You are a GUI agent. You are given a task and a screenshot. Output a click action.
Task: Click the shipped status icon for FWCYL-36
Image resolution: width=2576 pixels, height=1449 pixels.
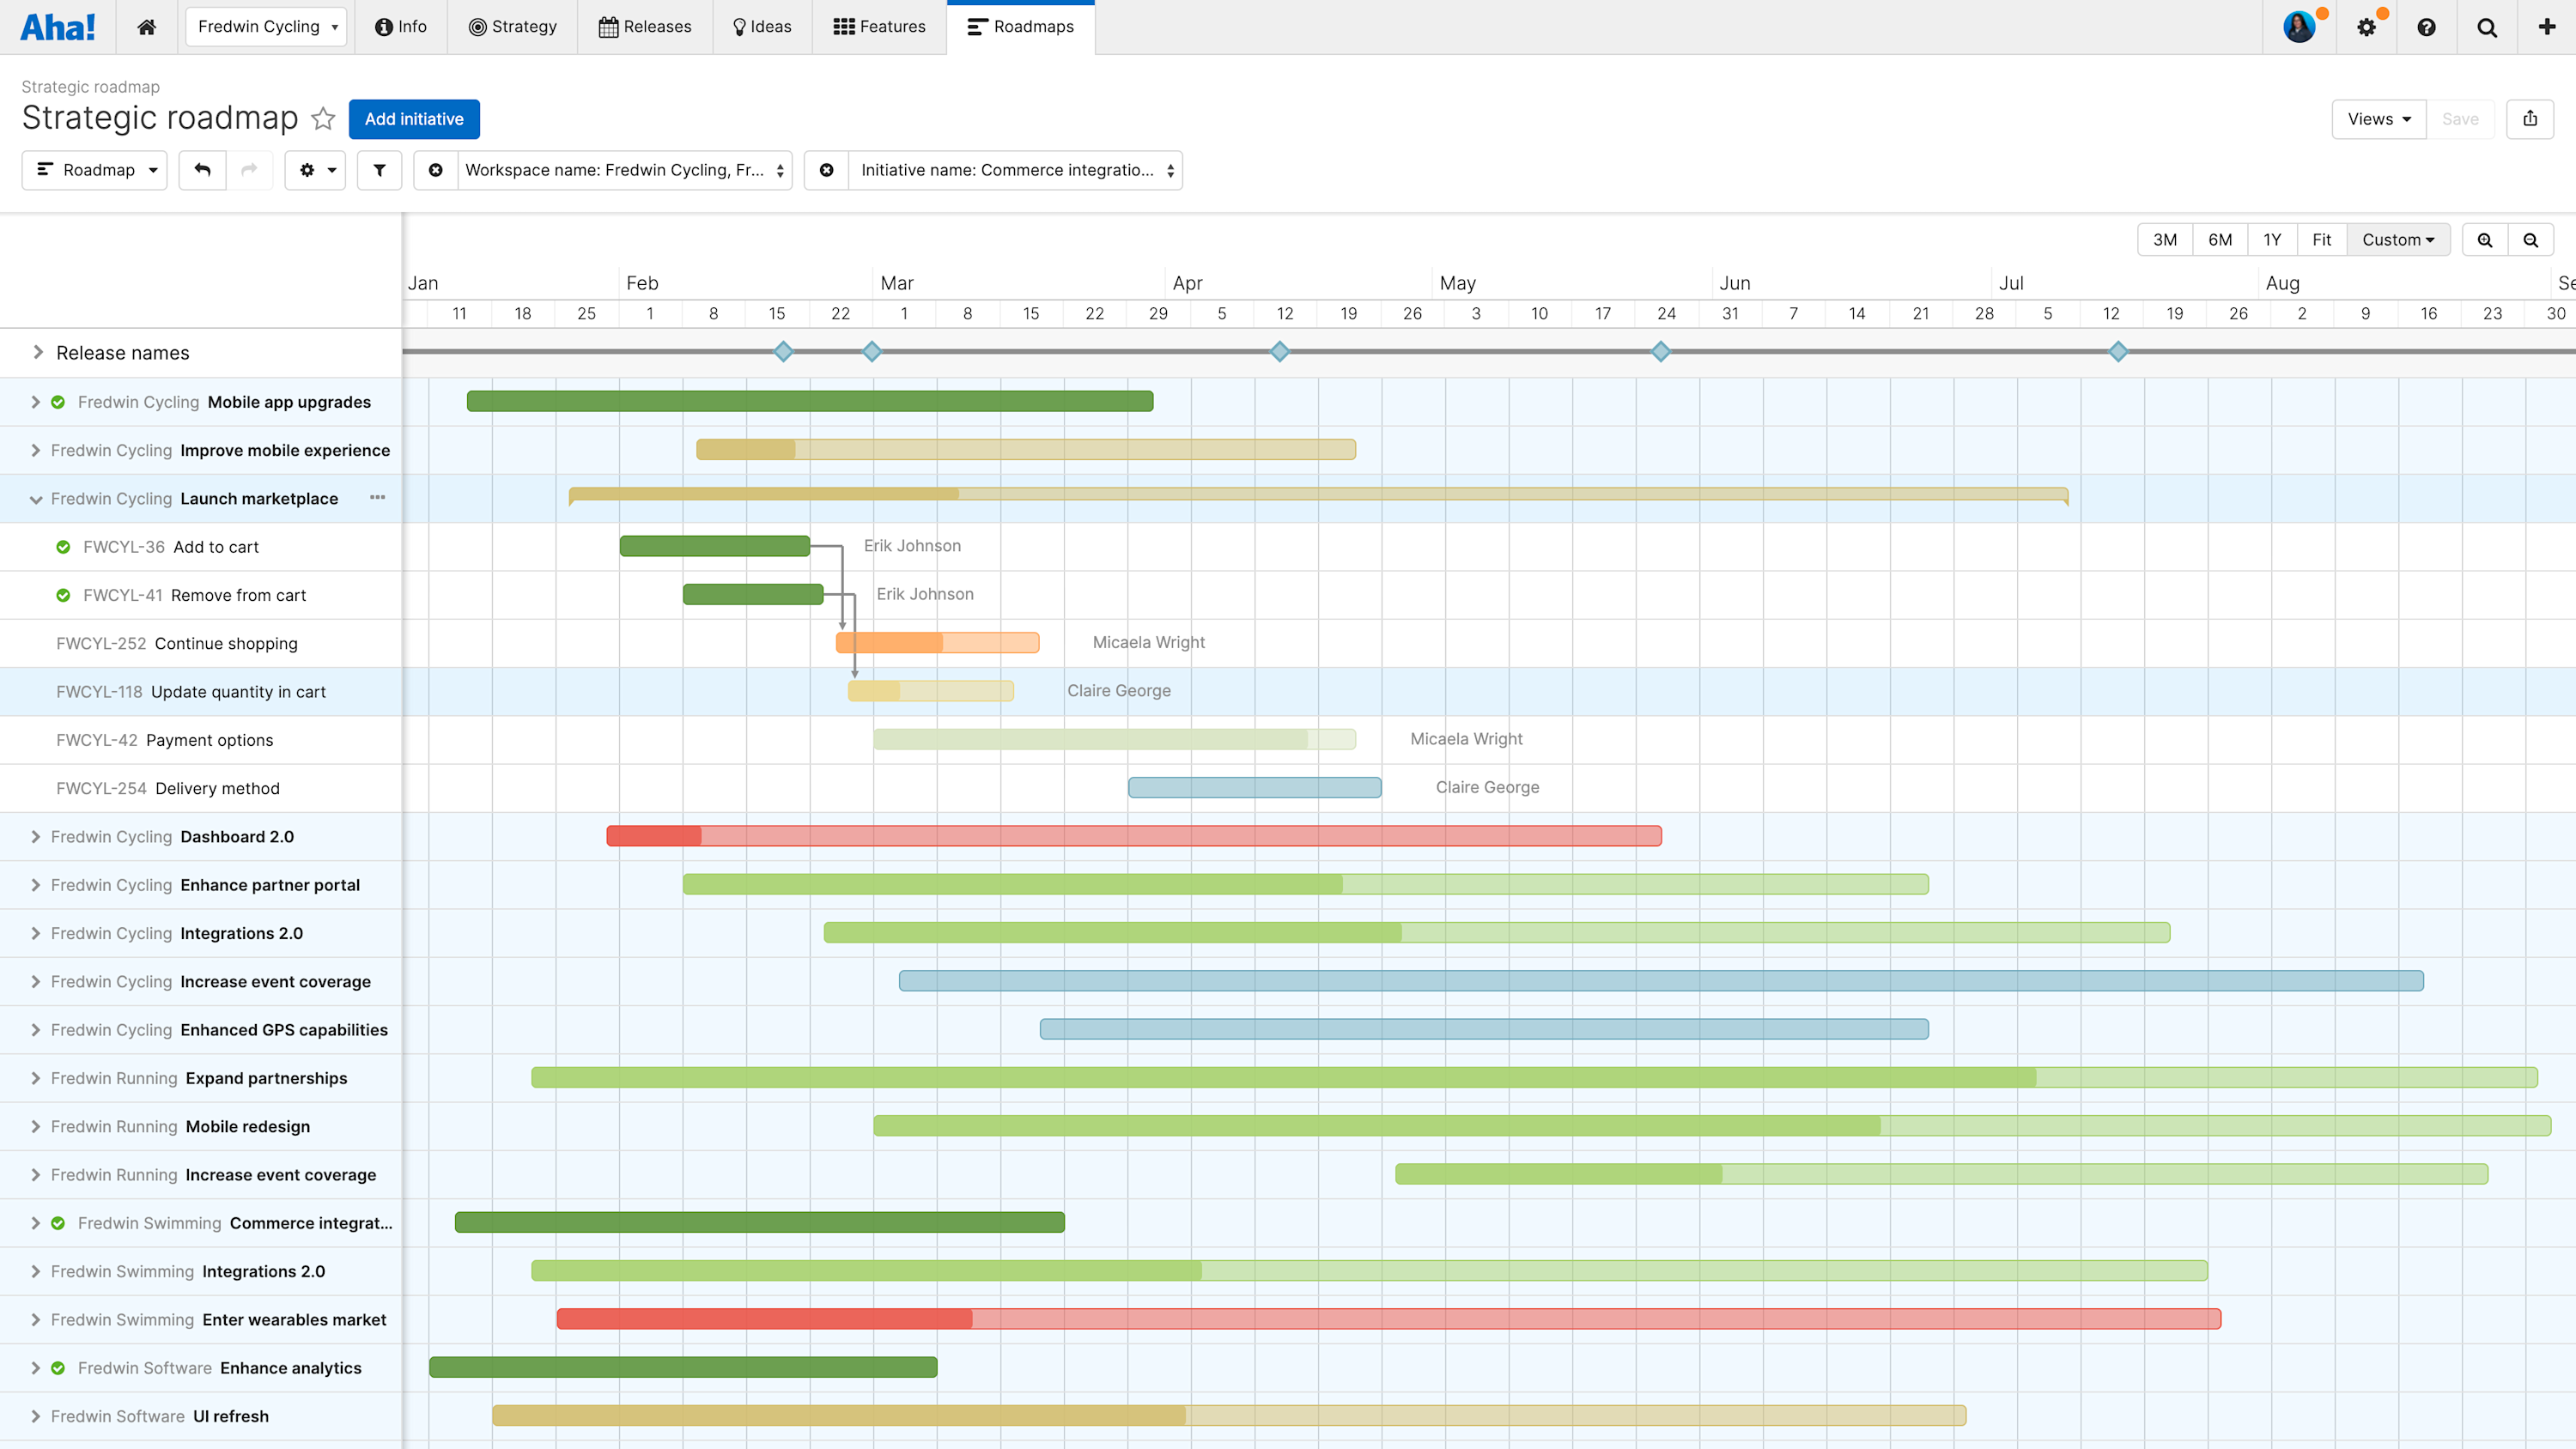[63, 547]
